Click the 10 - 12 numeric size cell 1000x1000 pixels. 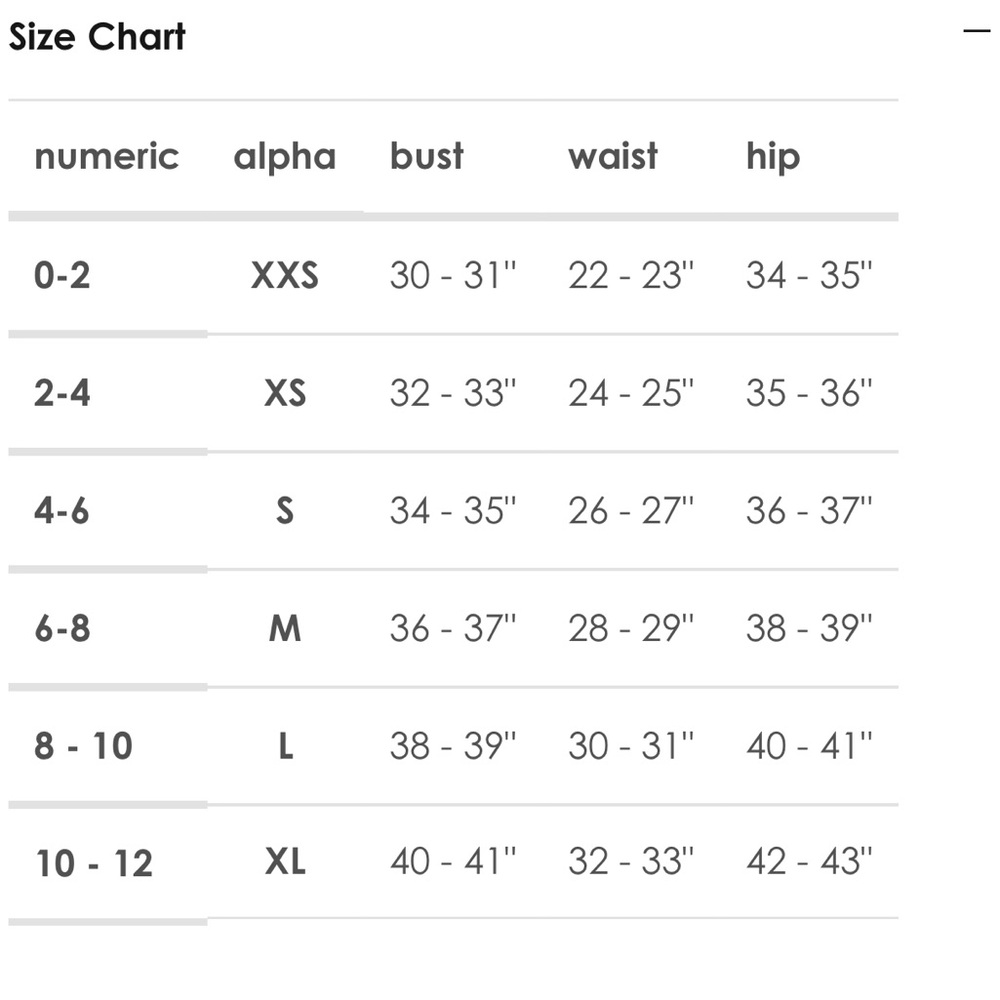click(x=94, y=864)
